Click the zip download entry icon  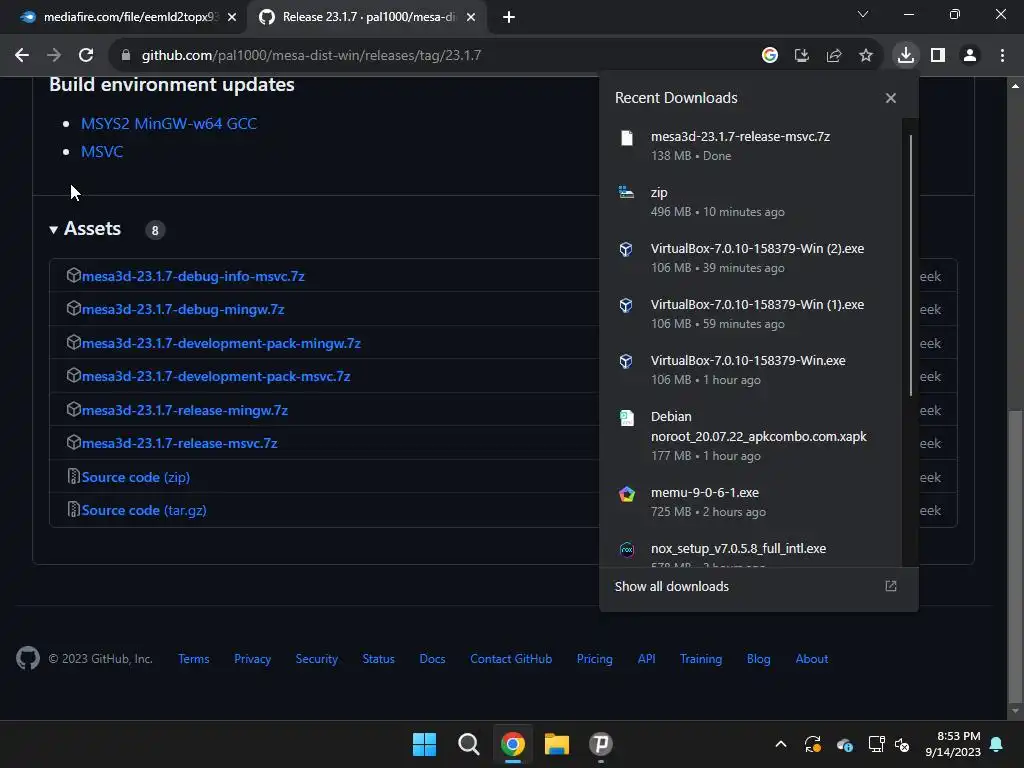(626, 192)
